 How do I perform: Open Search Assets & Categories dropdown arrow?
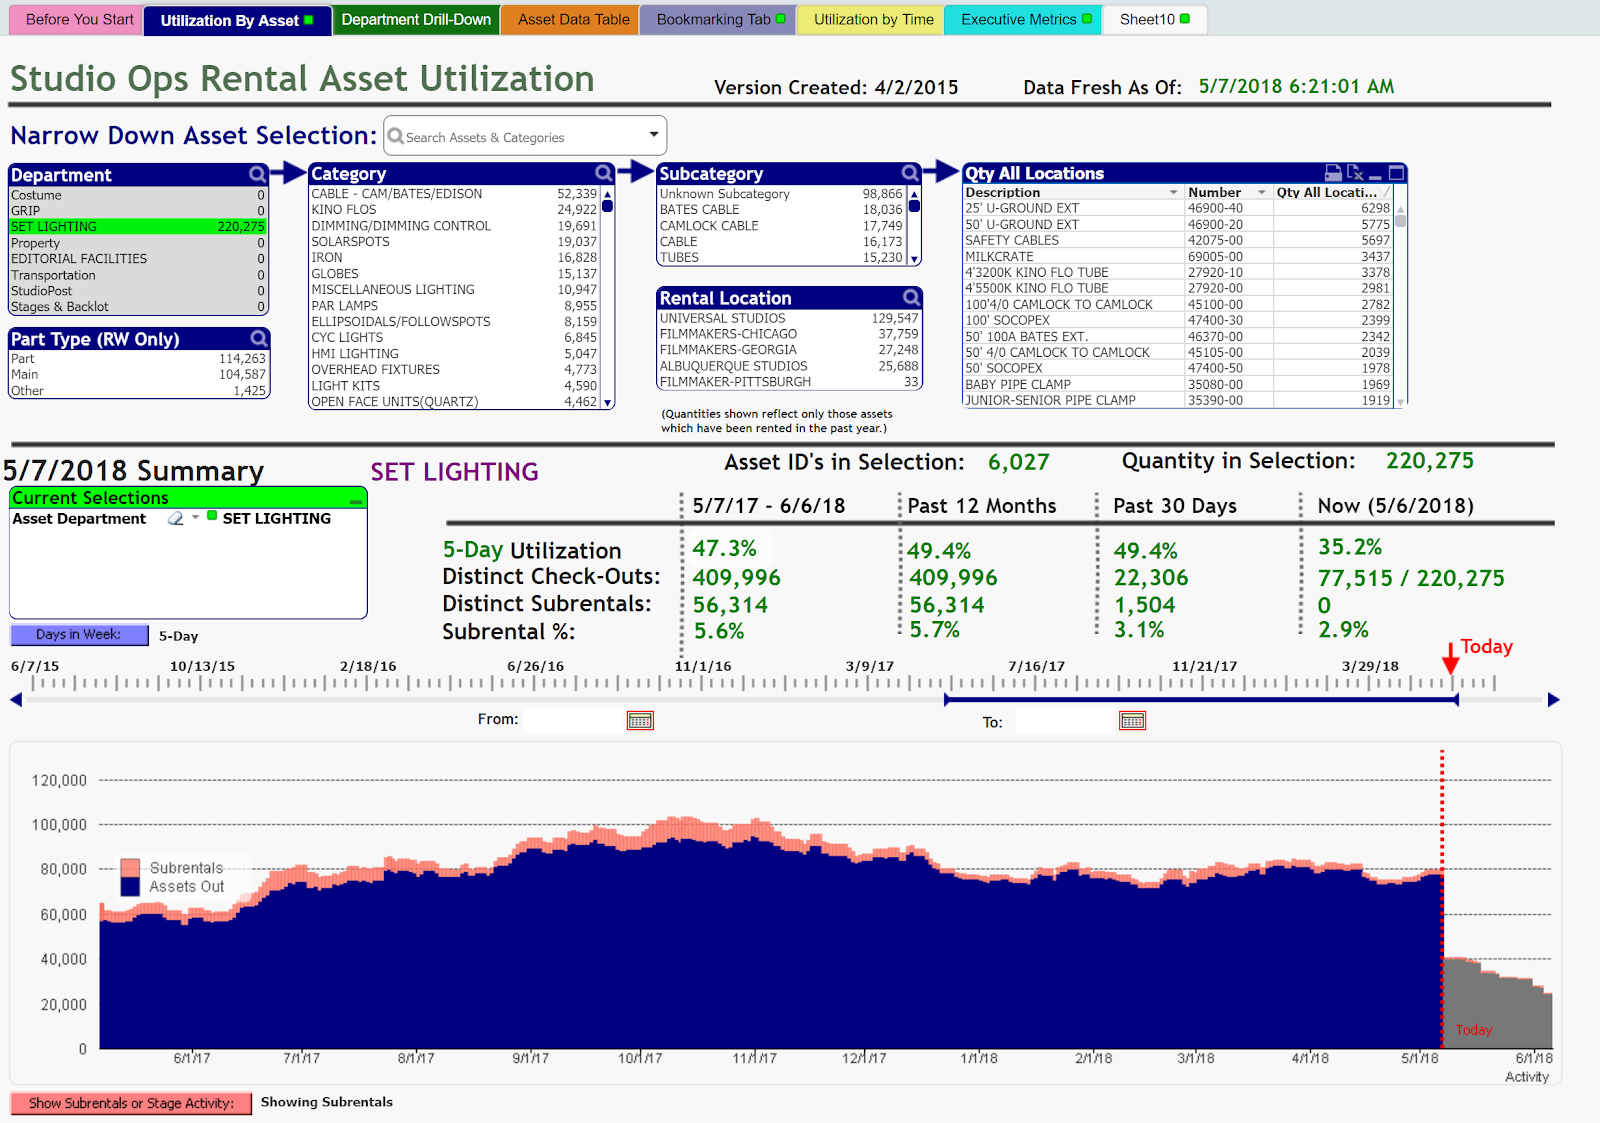coord(654,134)
